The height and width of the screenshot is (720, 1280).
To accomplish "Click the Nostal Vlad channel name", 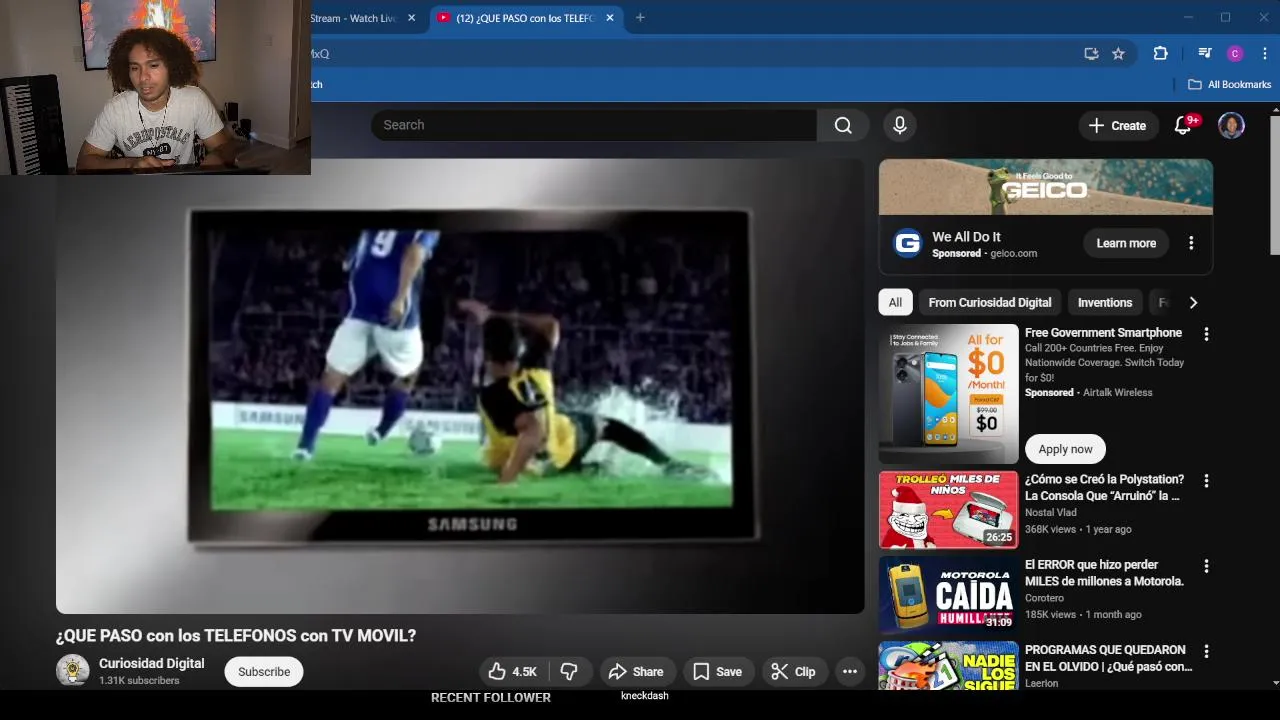I will click(x=1050, y=513).
